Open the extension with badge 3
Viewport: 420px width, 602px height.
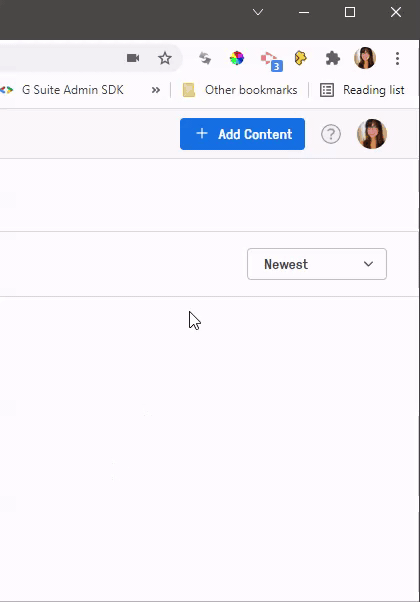tap(271, 61)
